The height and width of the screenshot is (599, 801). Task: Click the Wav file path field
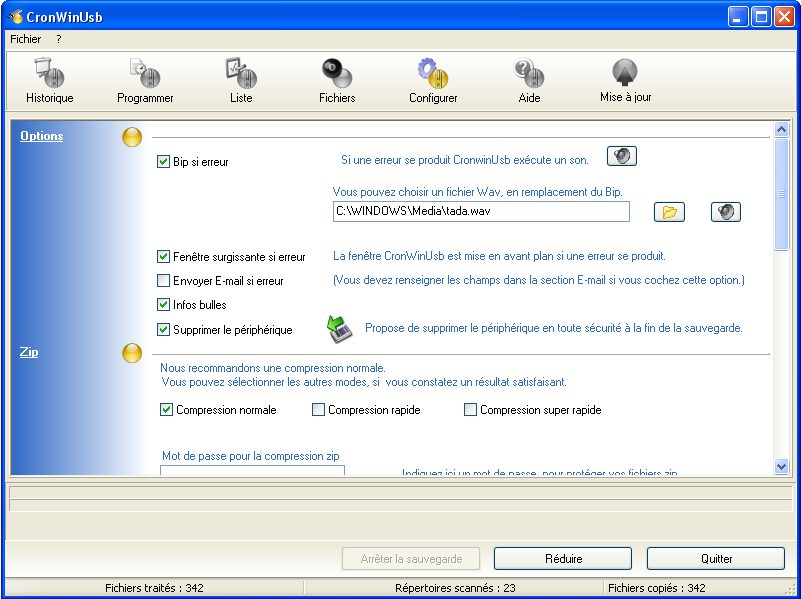coord(481,211)
